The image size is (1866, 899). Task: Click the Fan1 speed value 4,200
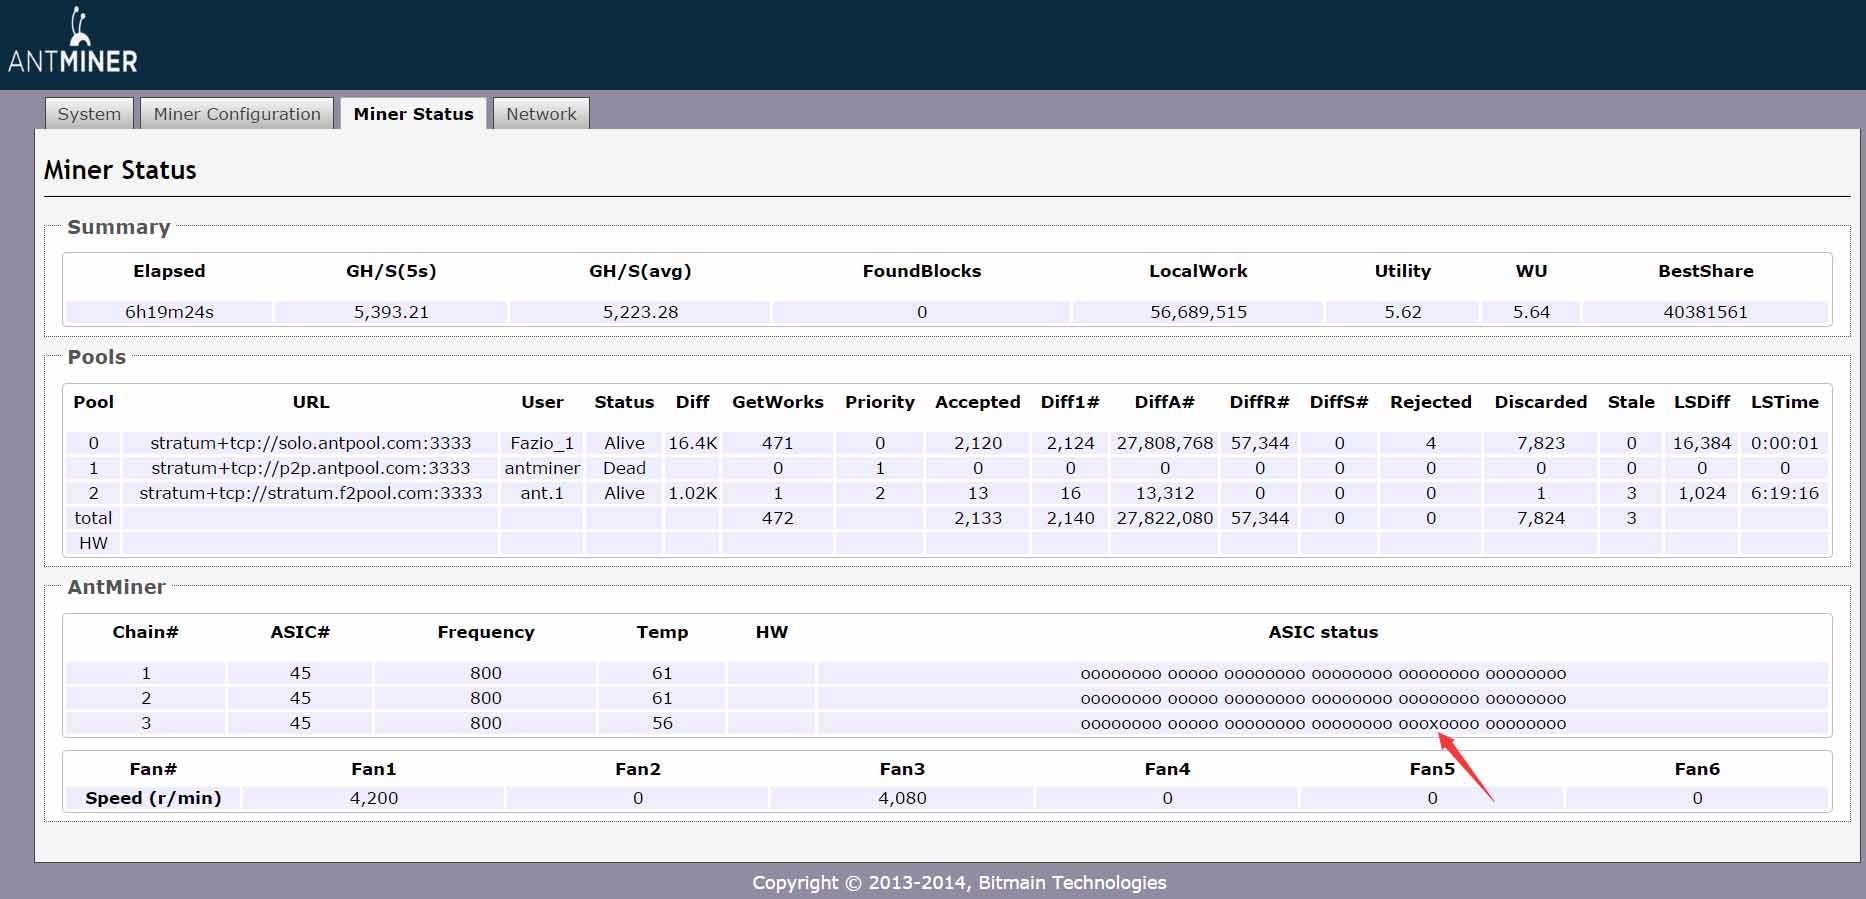tap(374, 798)
